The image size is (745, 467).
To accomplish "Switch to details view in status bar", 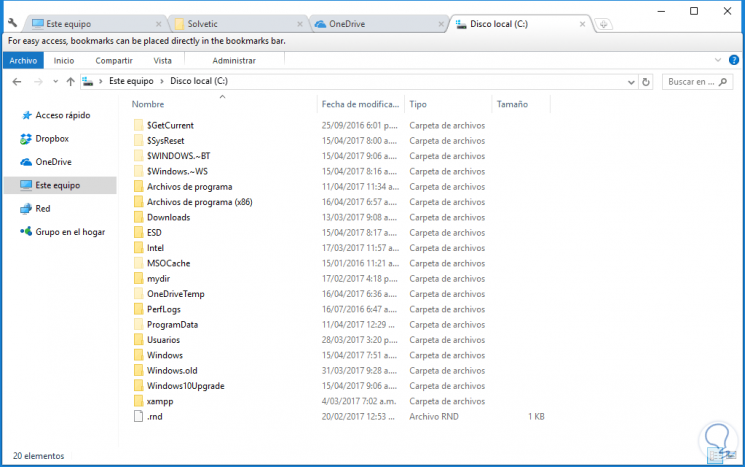I will pos(714,456).
